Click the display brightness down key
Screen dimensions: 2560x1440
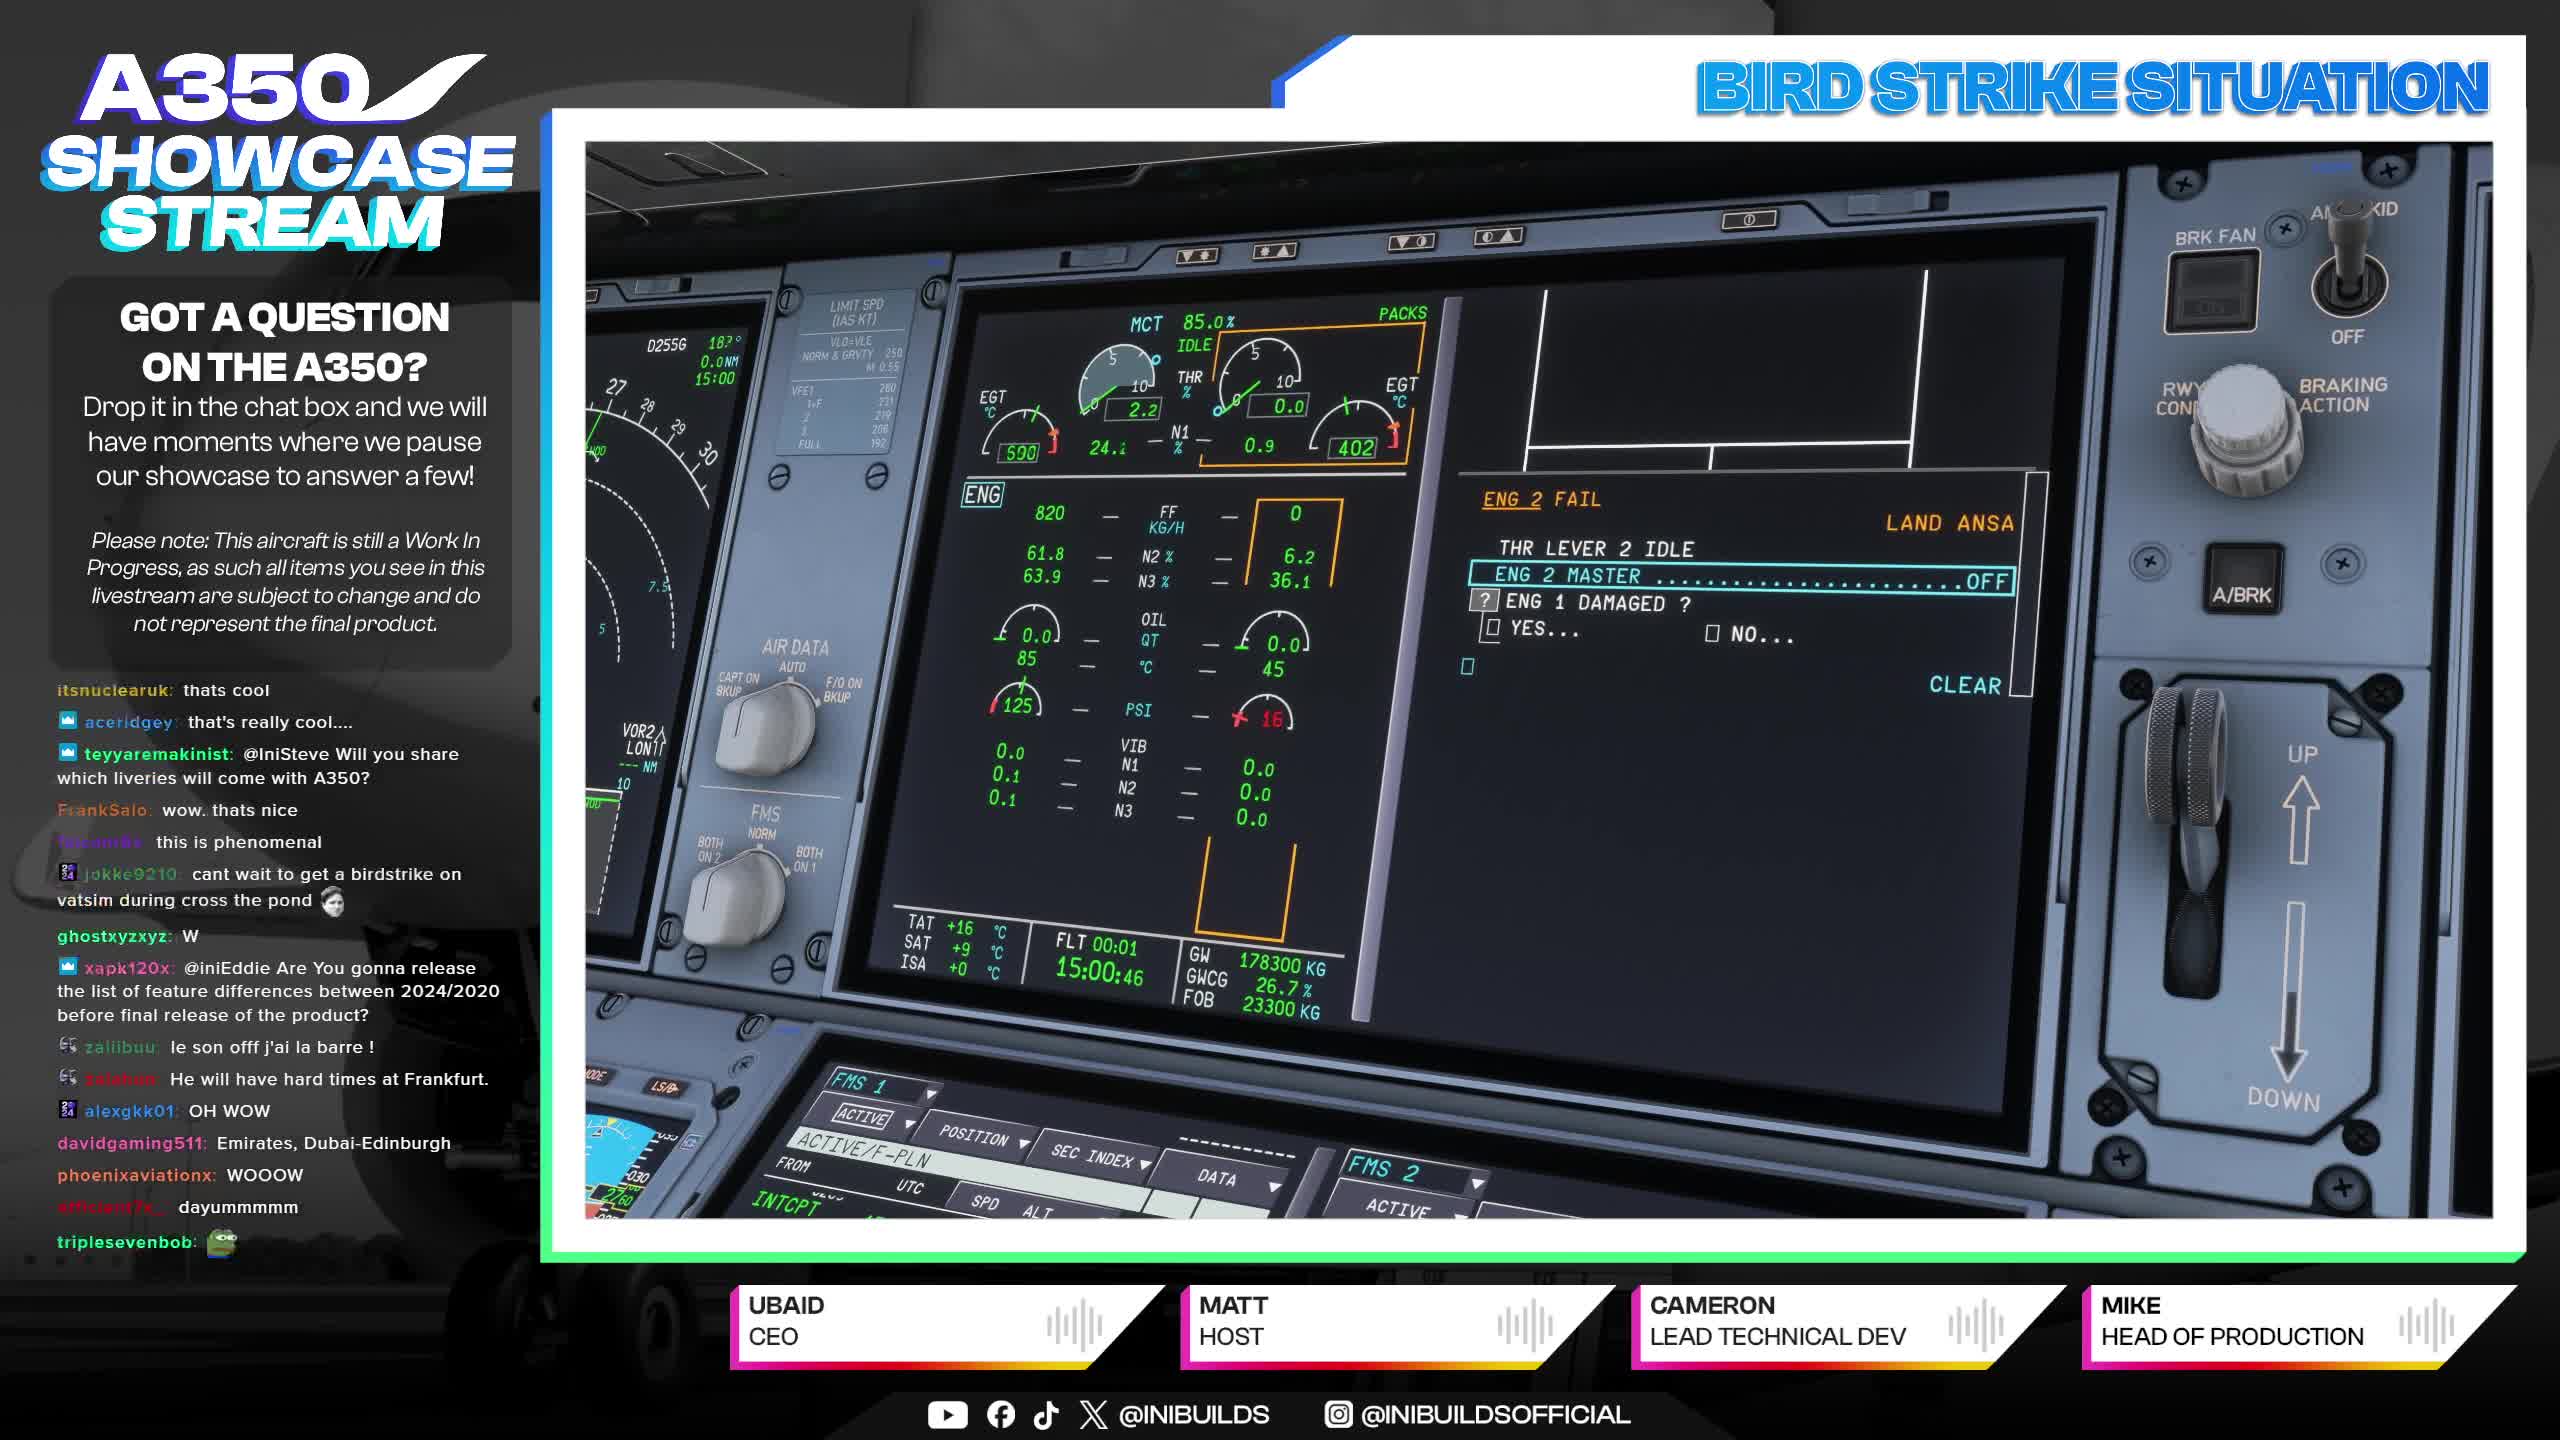pyautogui.click(x=1197, y=256)
